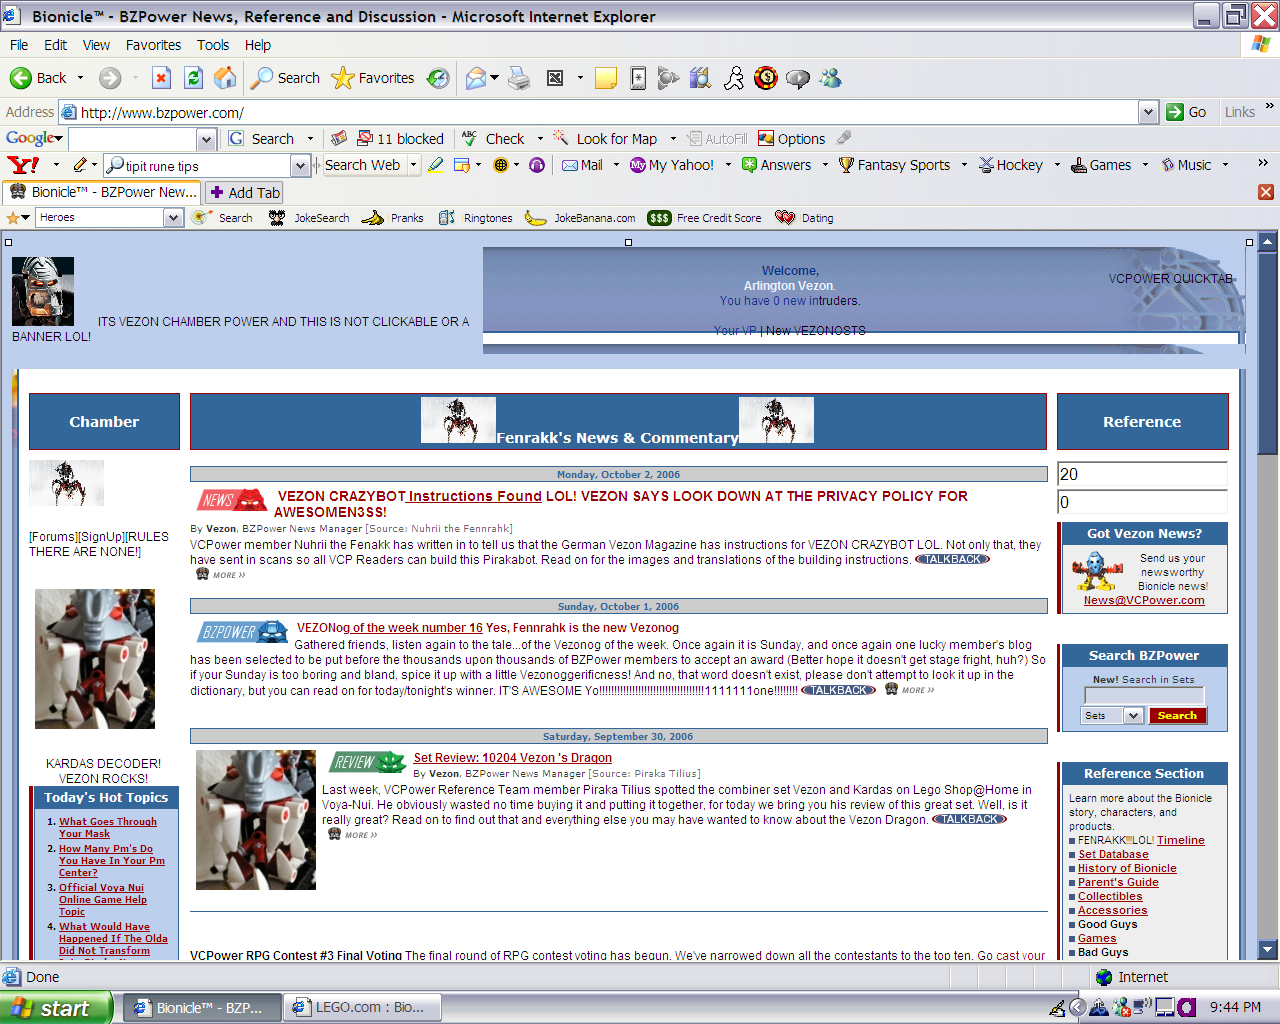Open the History clock icon

tap(438, 78)
